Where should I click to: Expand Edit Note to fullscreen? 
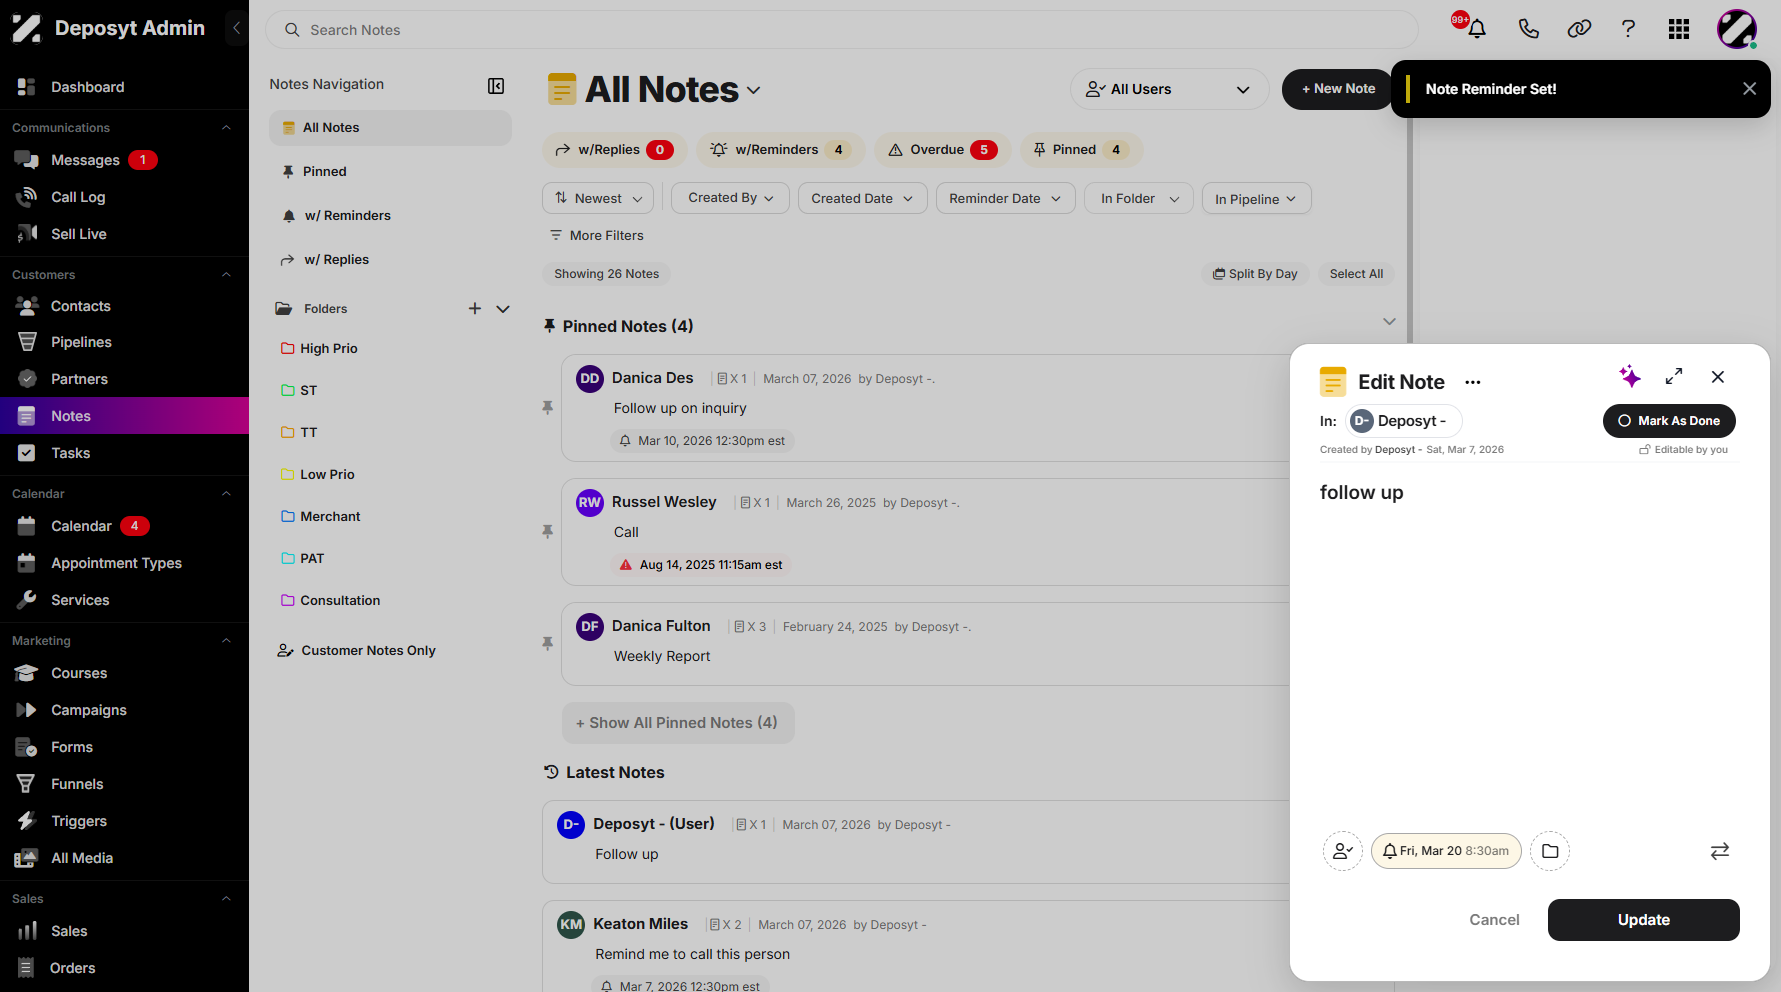click(x=1674, y=376)
